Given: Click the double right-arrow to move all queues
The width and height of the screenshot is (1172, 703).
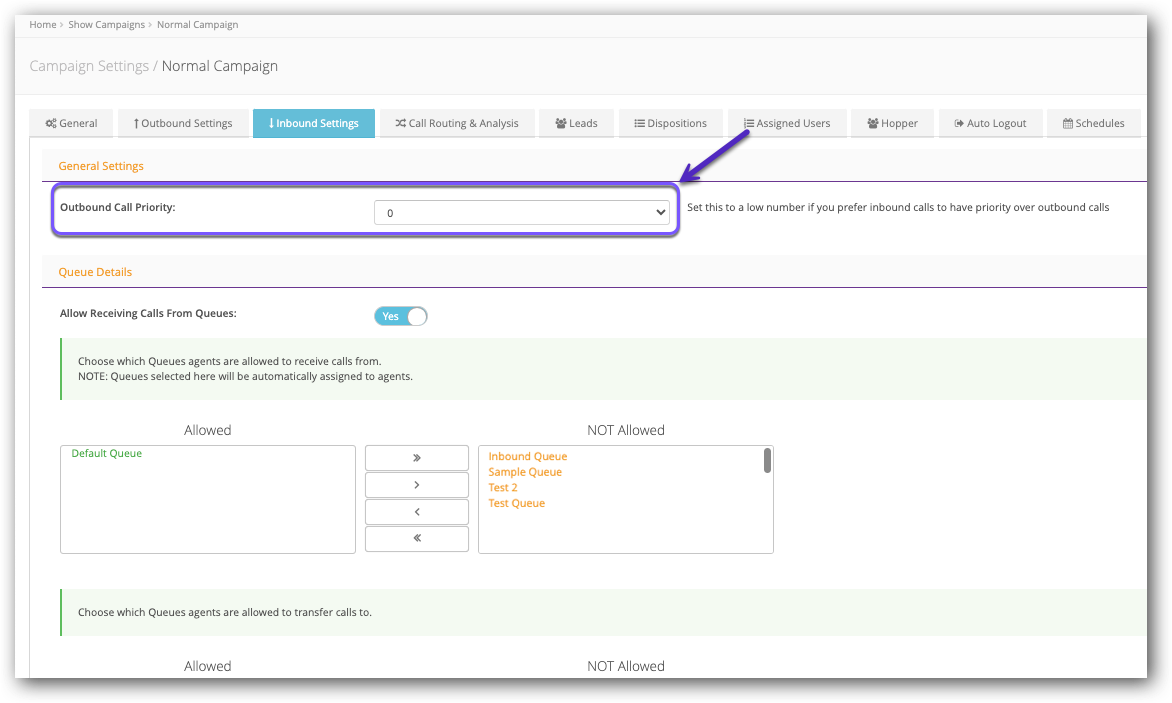Looking at the screenshot, I should (416, 458).
